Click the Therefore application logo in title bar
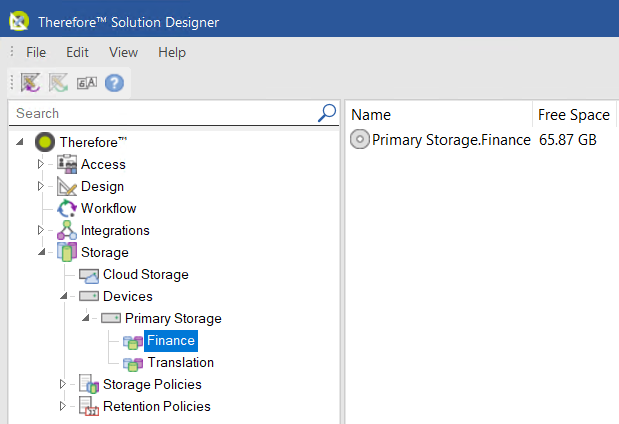This screenshot has height=424, width=619. click(x=19, y=21)
